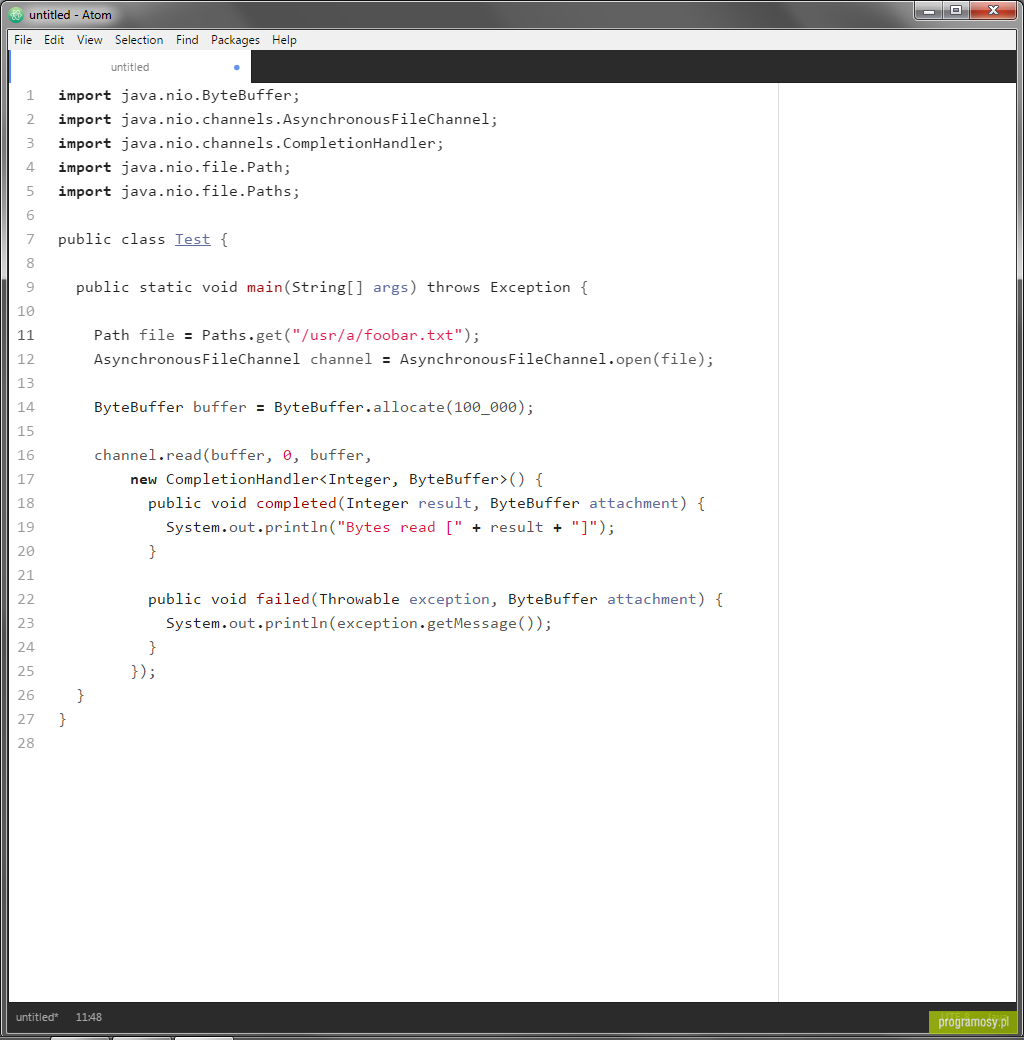Click the "exception" parameter on line 22
The width and height of the screenshot is (1024, 1040).
[449, 600]
